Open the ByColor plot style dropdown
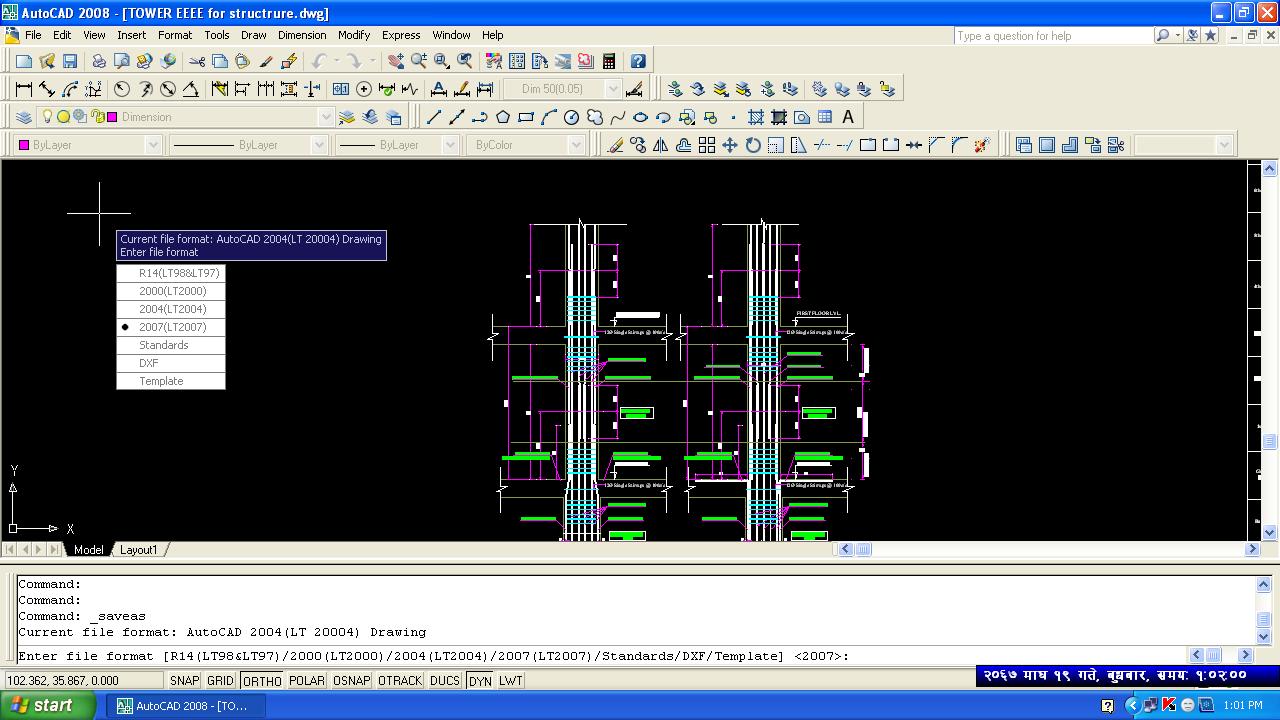Screen dimensions: 1280x720 click(x=576, y=145)
